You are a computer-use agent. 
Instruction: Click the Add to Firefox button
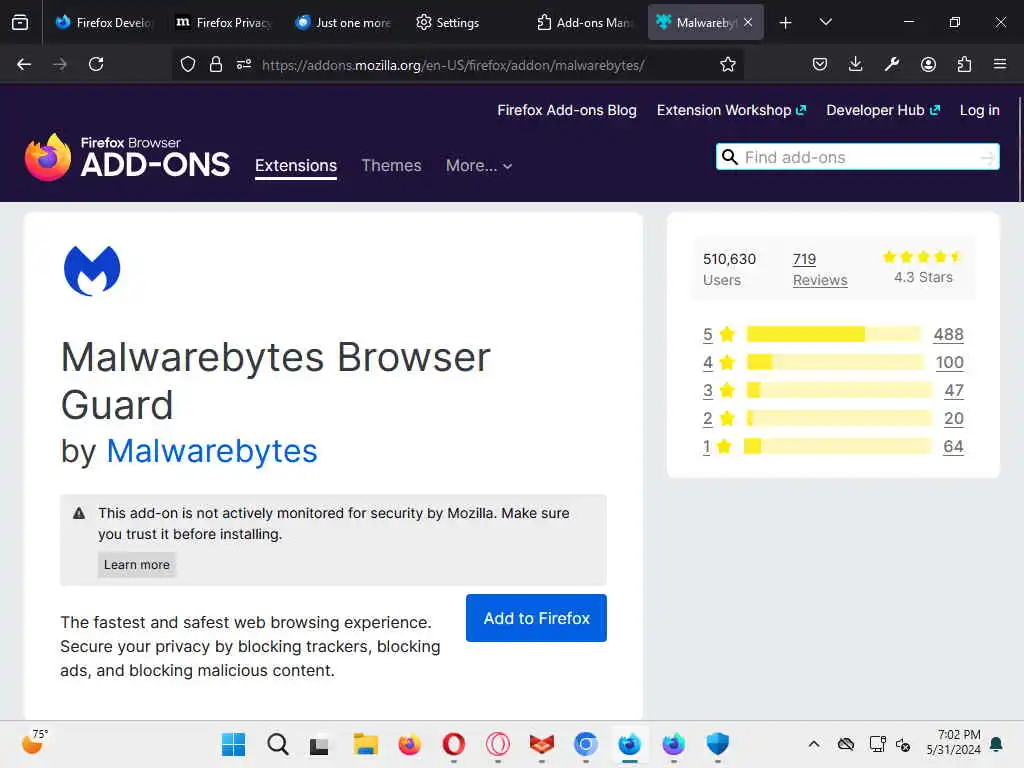coord(536,618)
